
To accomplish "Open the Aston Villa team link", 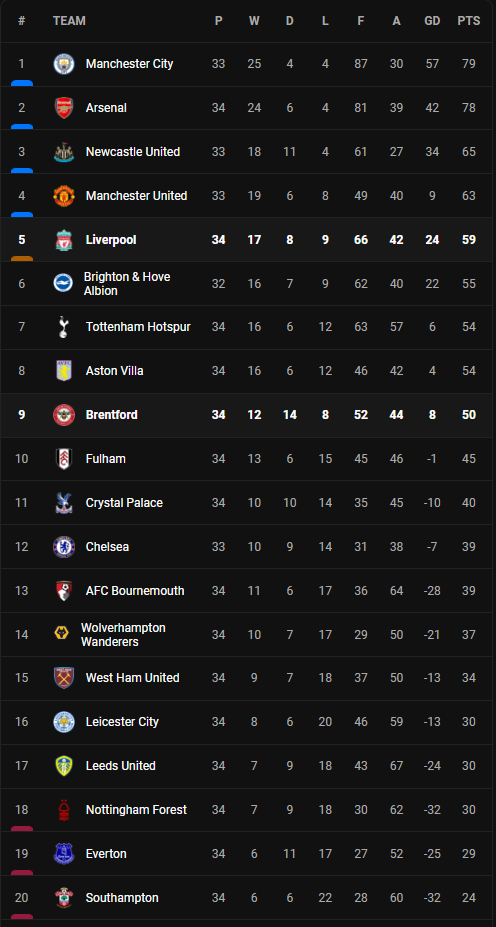I will 115,371.
